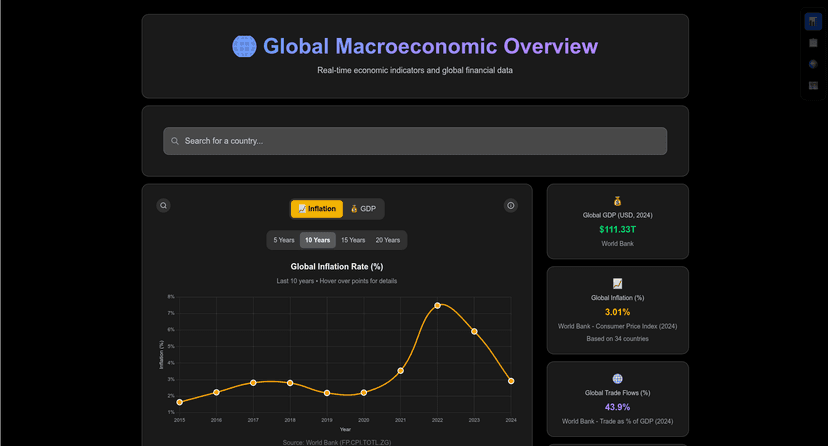Focus the Search for a country field
The image size is (828, 446).
415,141
